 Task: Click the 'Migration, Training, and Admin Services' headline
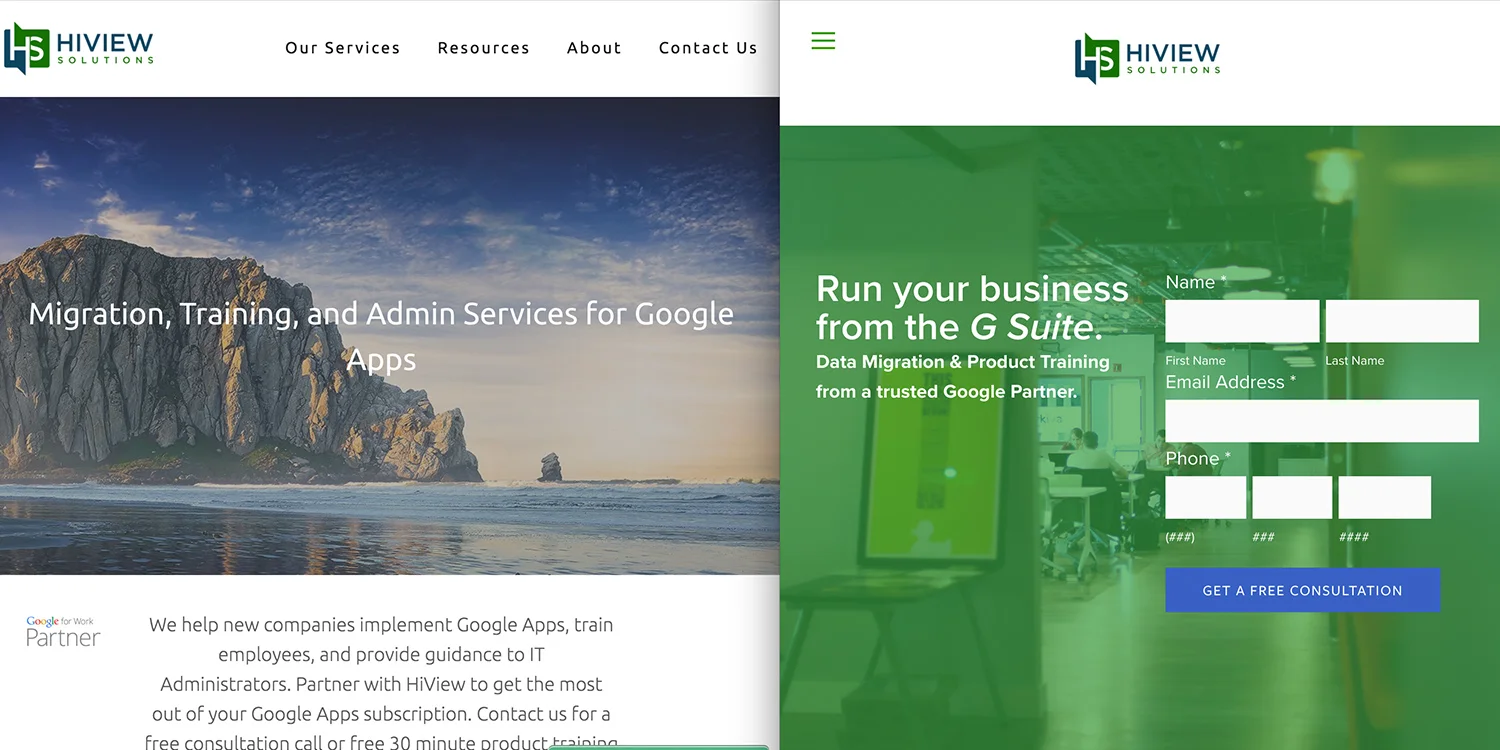pos(381,336)
